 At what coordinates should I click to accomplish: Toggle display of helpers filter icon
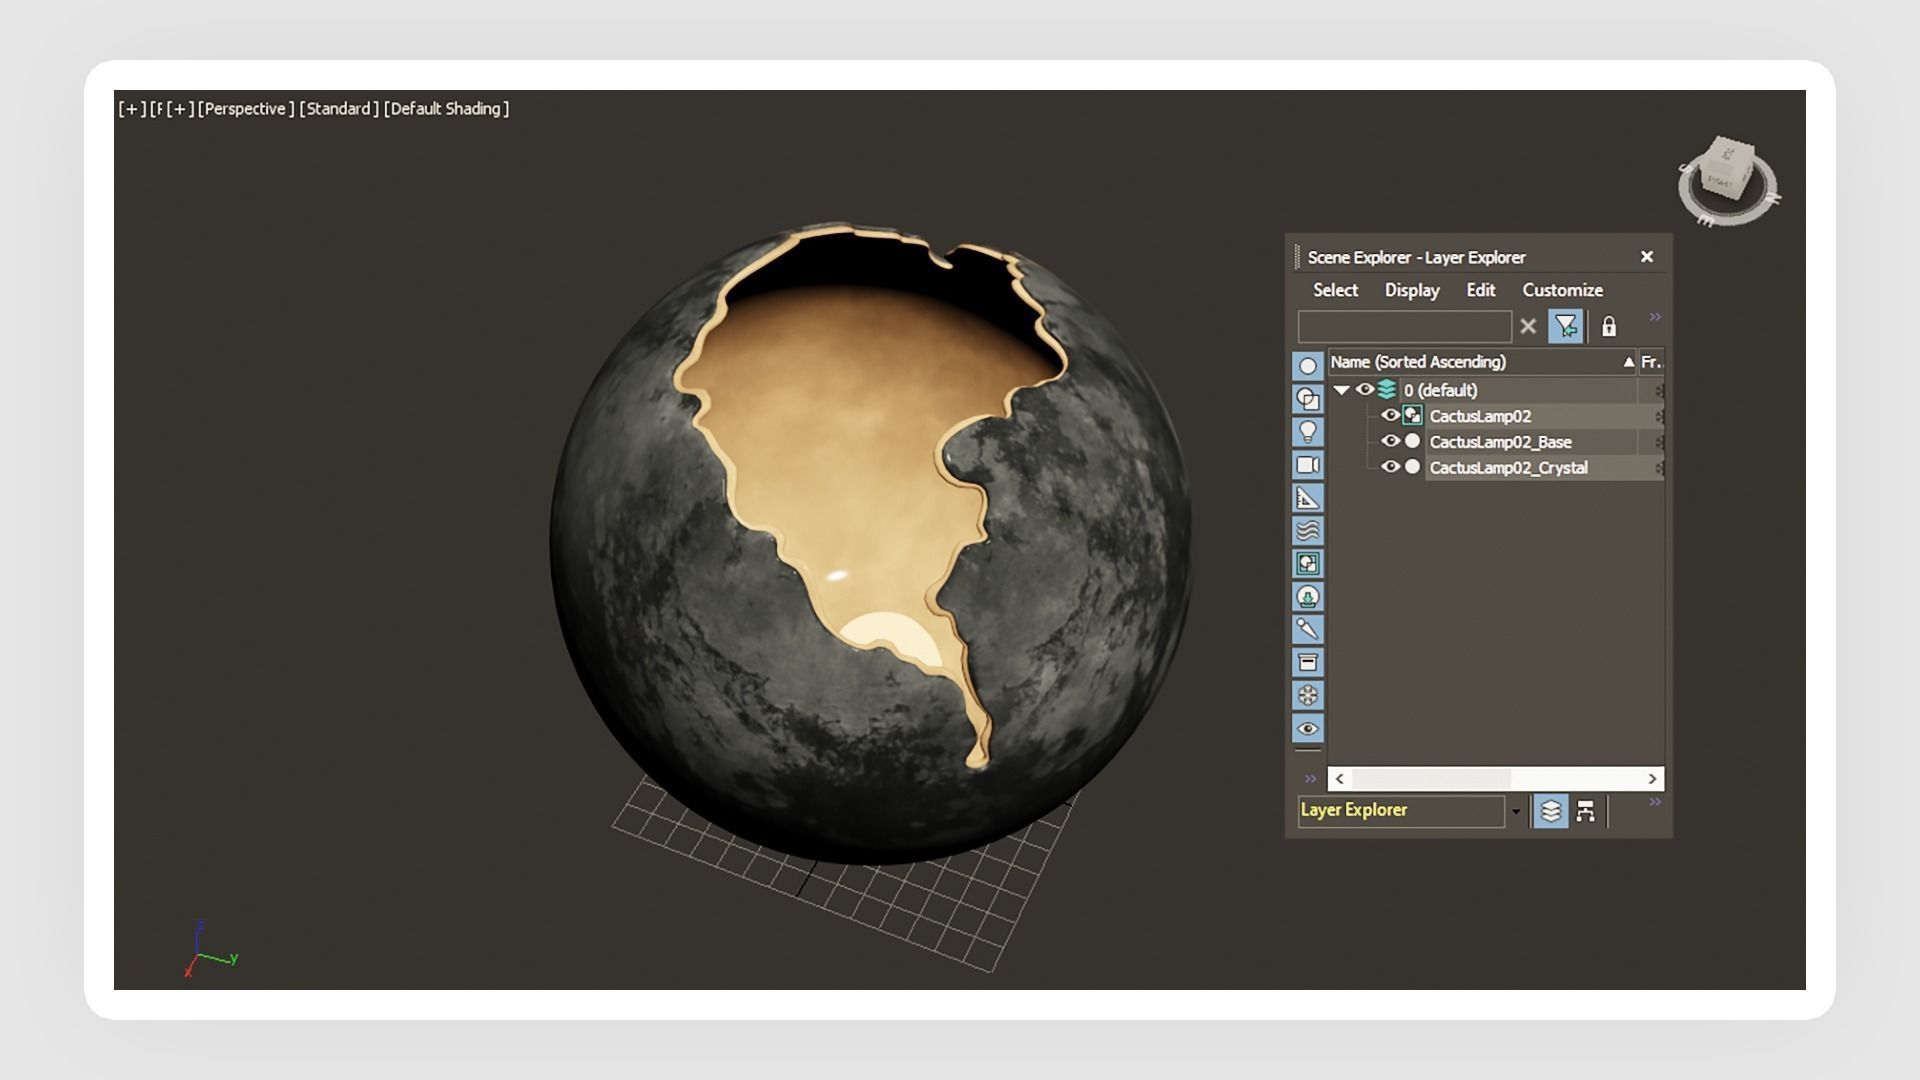click(x=1307, y=498)
